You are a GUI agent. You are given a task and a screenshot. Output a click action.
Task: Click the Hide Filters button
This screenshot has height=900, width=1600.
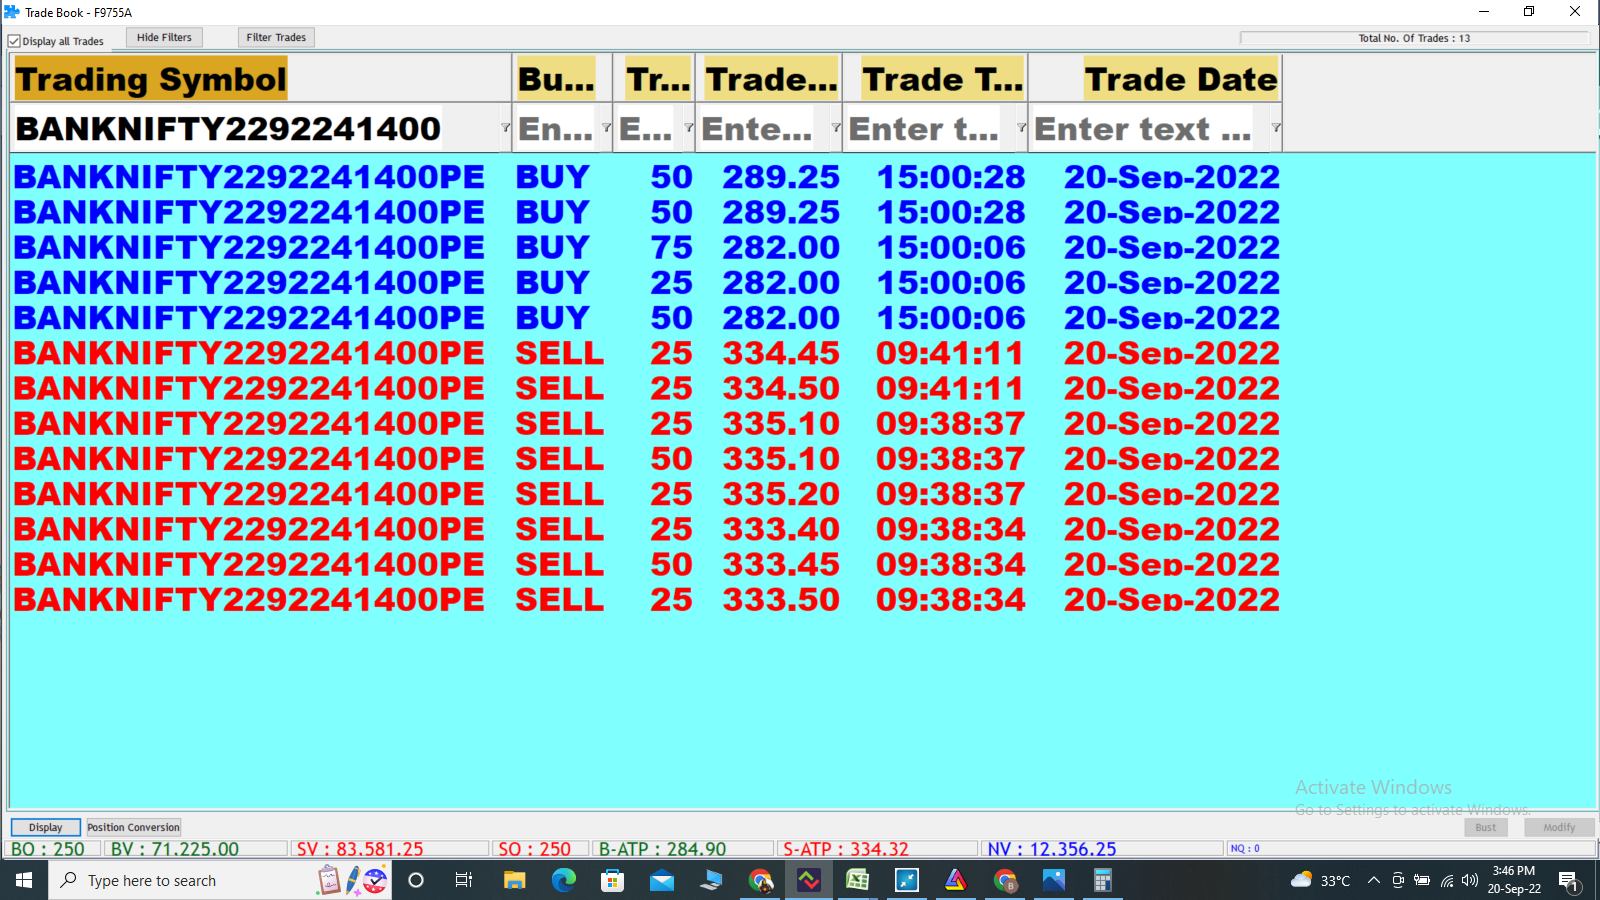click(164, 37)
